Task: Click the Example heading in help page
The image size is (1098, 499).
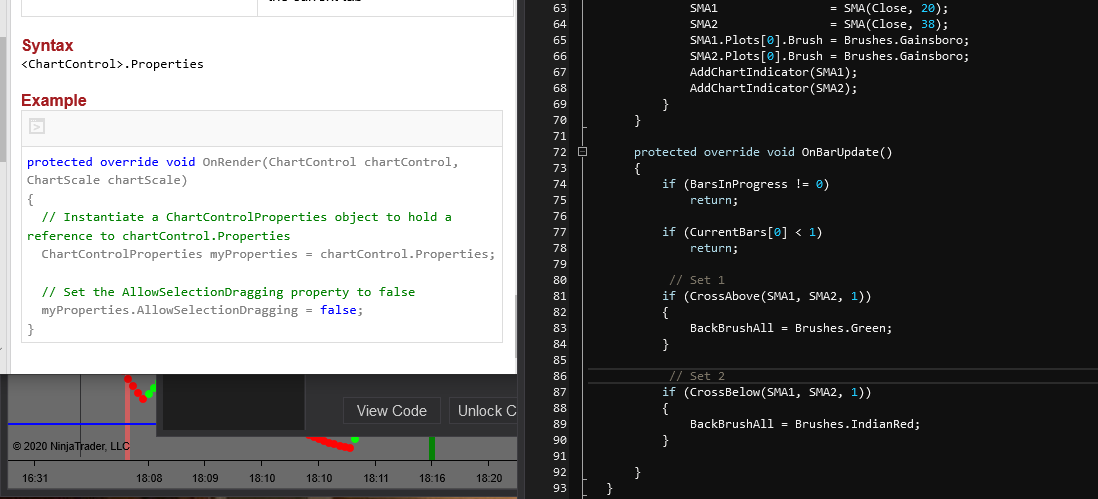Action: coord(54,100)
